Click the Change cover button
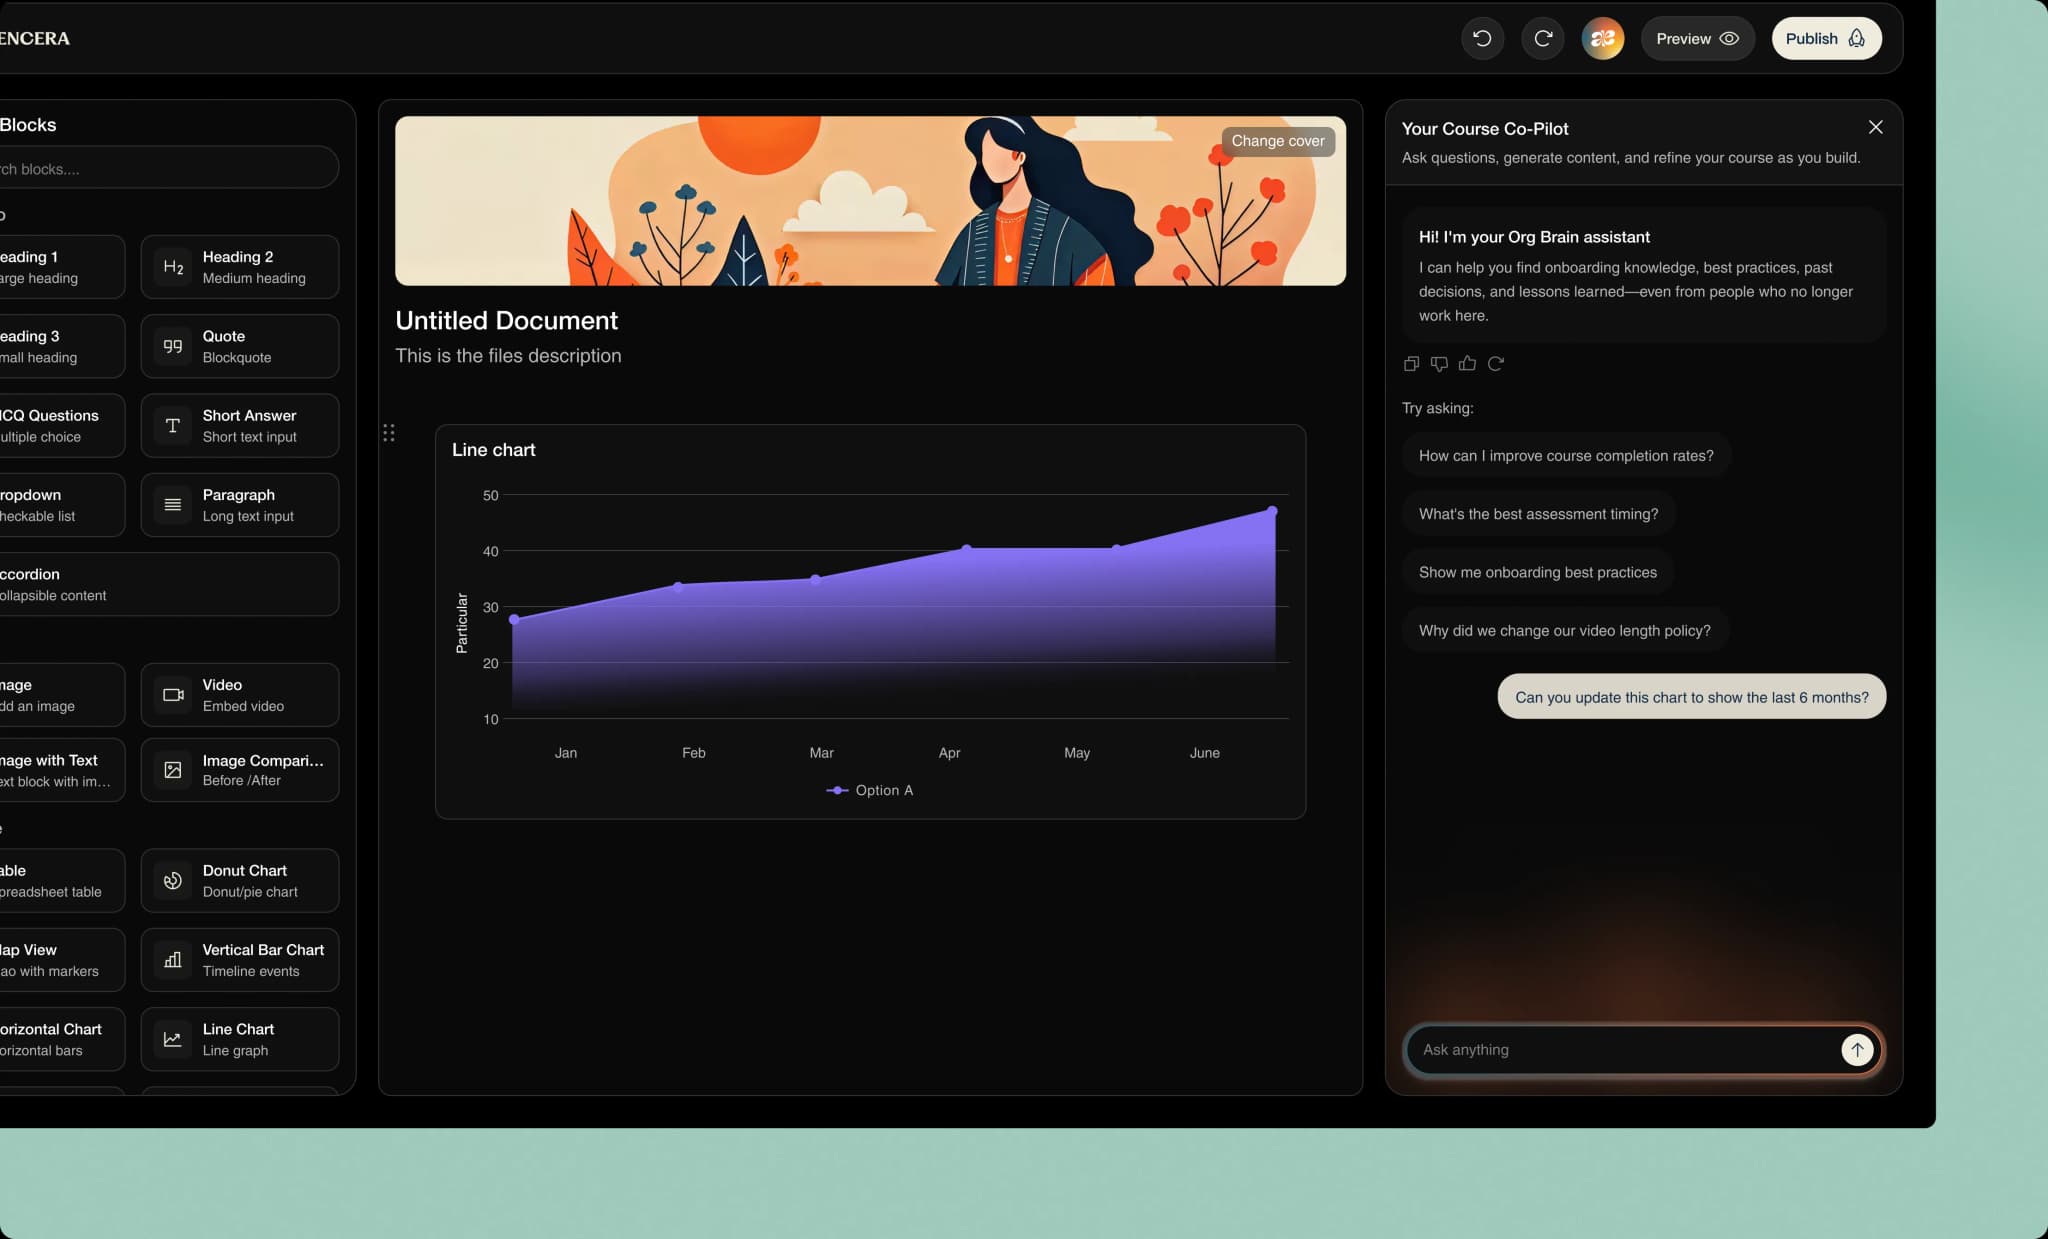The image size is (2048, 1239). click(1277, 141)
